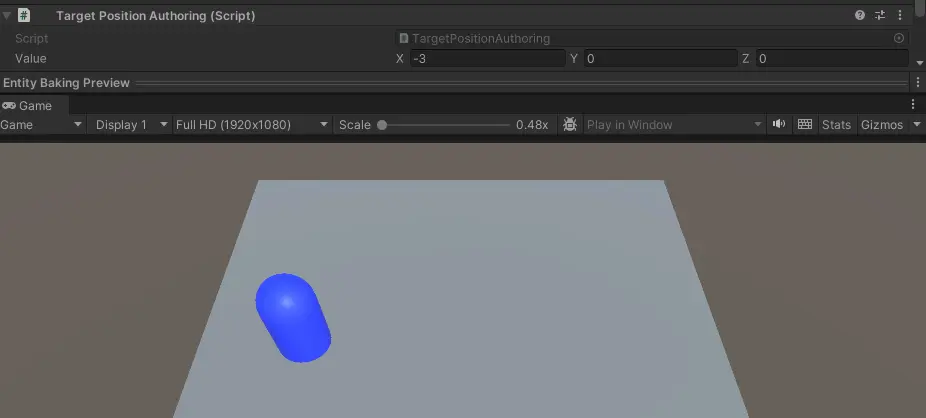Adjust the Scale slider handle
Image resolution: width=926 pixels, height=418 pixels.
pyautogui.click(x=382, y=125)
